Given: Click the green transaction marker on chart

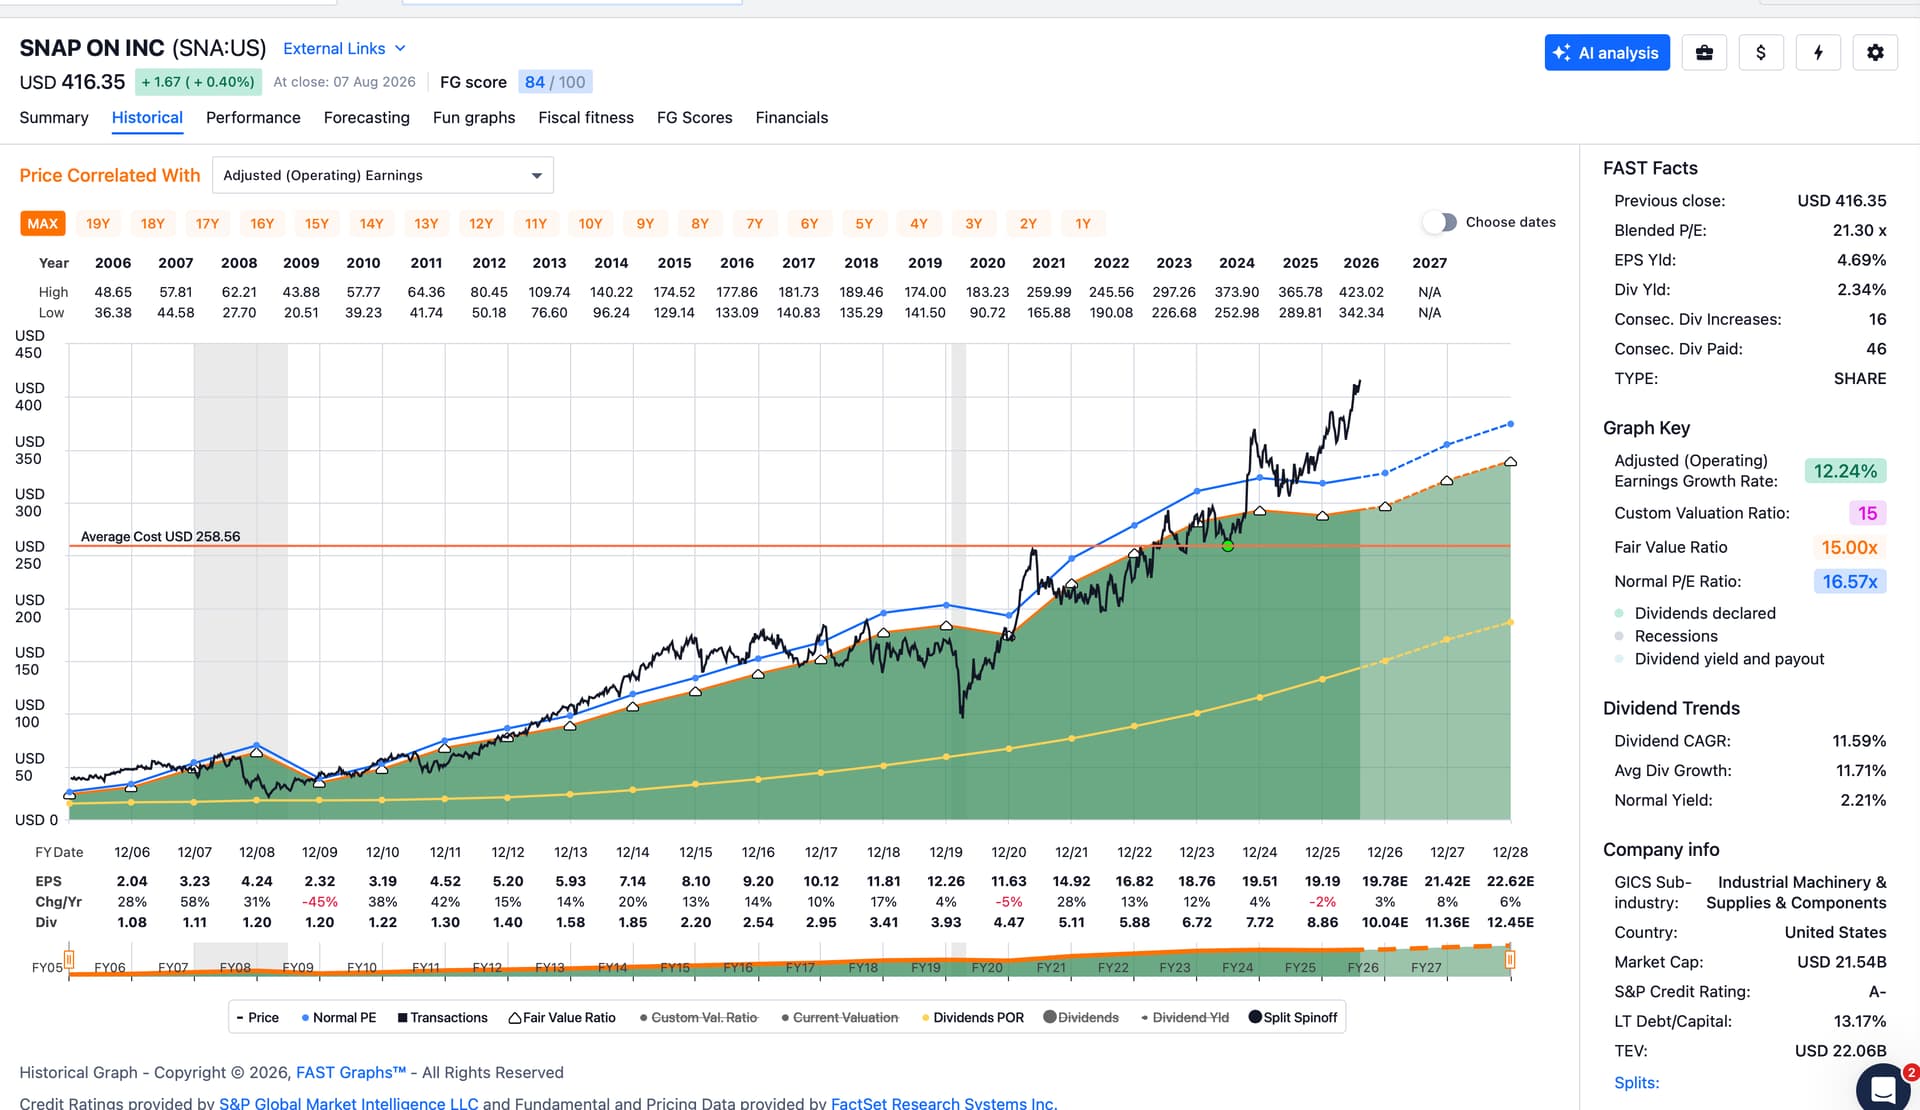Looking at the screenshot, I should tap(1228, 545).
